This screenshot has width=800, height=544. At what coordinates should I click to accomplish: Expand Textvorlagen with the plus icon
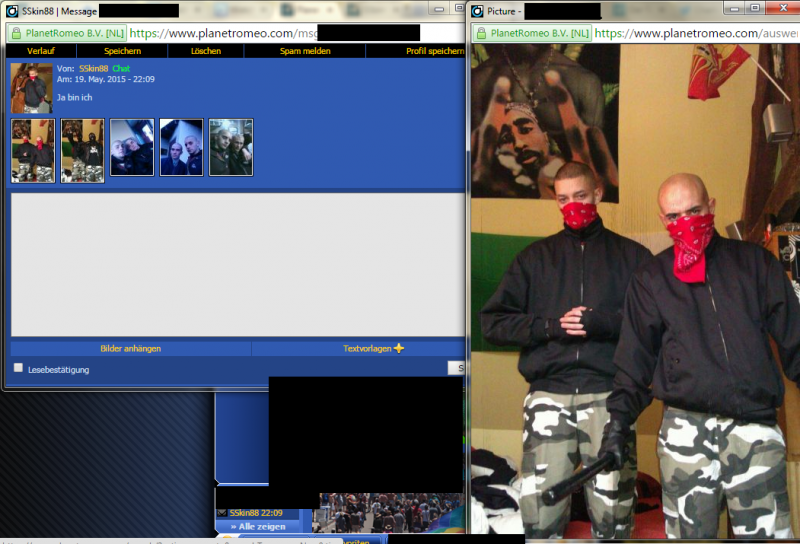point(399,348)
